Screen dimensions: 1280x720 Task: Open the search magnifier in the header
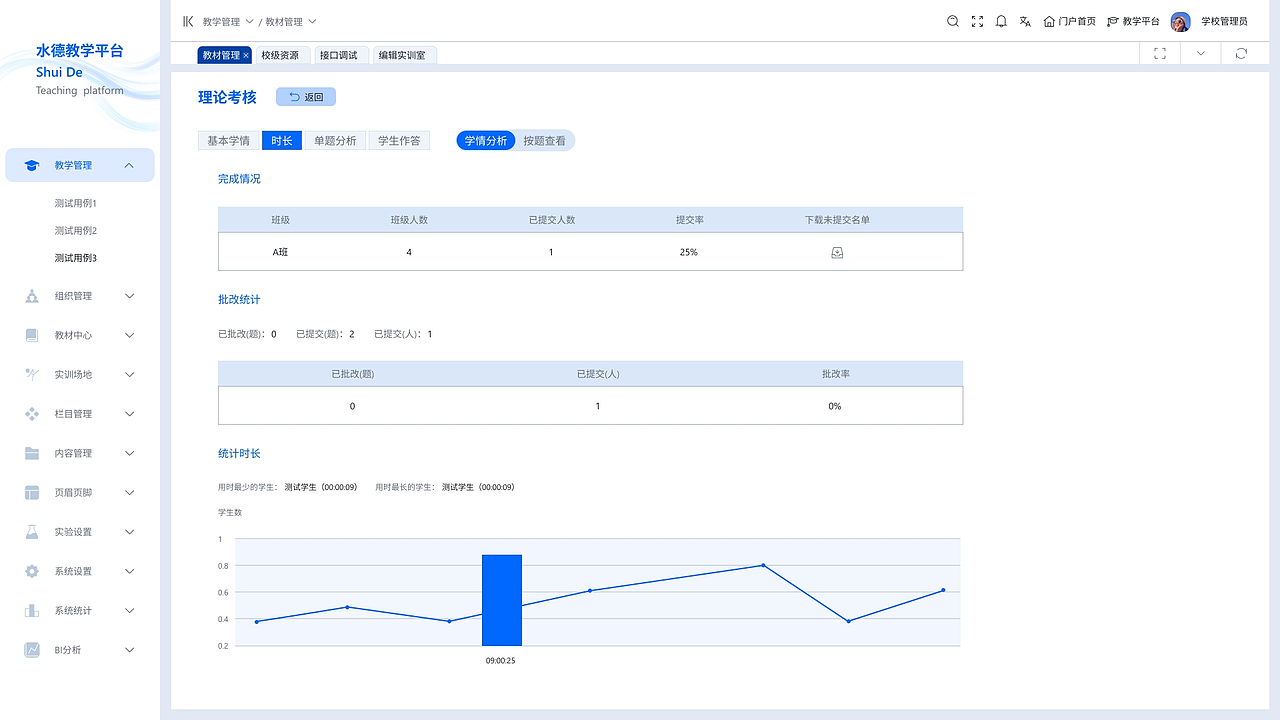[x=953, y=21]
